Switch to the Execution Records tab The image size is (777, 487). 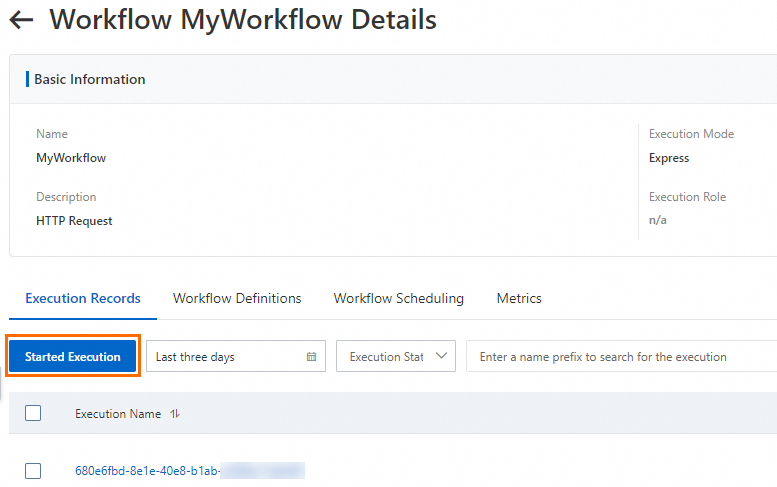pyautogui.click(x=83, y=298)
